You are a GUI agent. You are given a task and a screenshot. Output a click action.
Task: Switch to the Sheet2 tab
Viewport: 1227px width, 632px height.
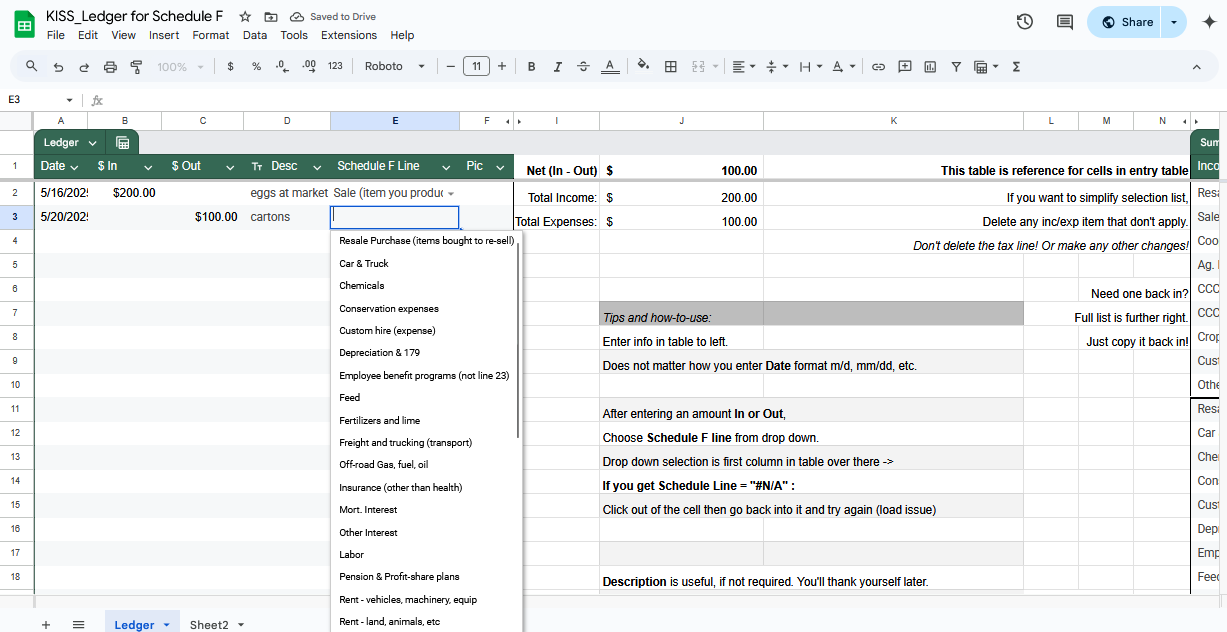click(x=209, y=625)
